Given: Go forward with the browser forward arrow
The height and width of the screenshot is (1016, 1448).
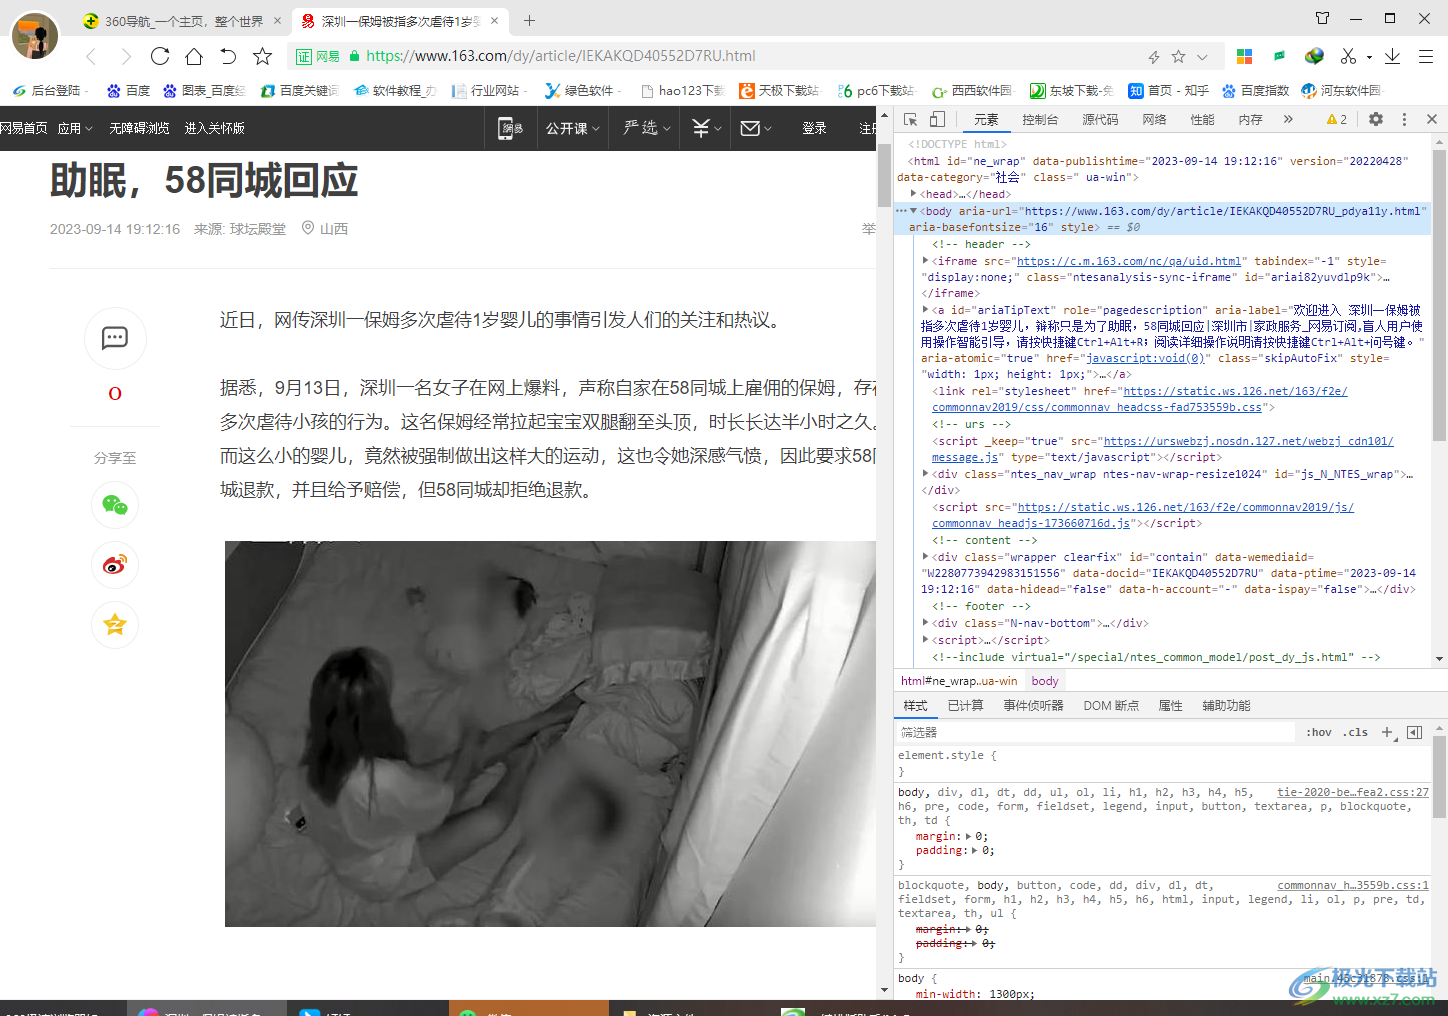Looking at the screenshot, I should click(x=126, y=56).
